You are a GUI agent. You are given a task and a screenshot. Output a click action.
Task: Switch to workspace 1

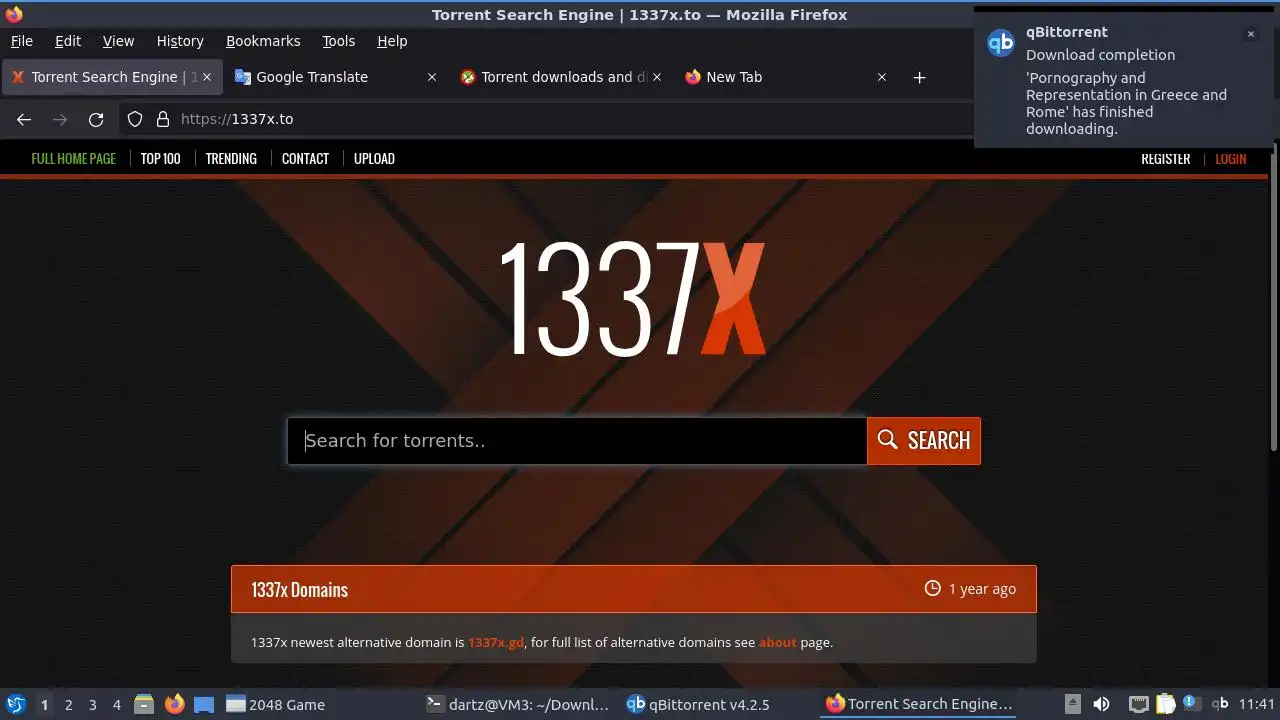coord(44,705)
